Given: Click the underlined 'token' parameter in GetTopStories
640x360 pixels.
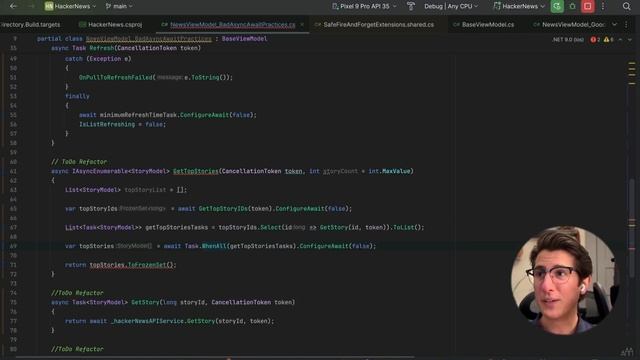Looking at the screenshot, I should tap(293, 171).
